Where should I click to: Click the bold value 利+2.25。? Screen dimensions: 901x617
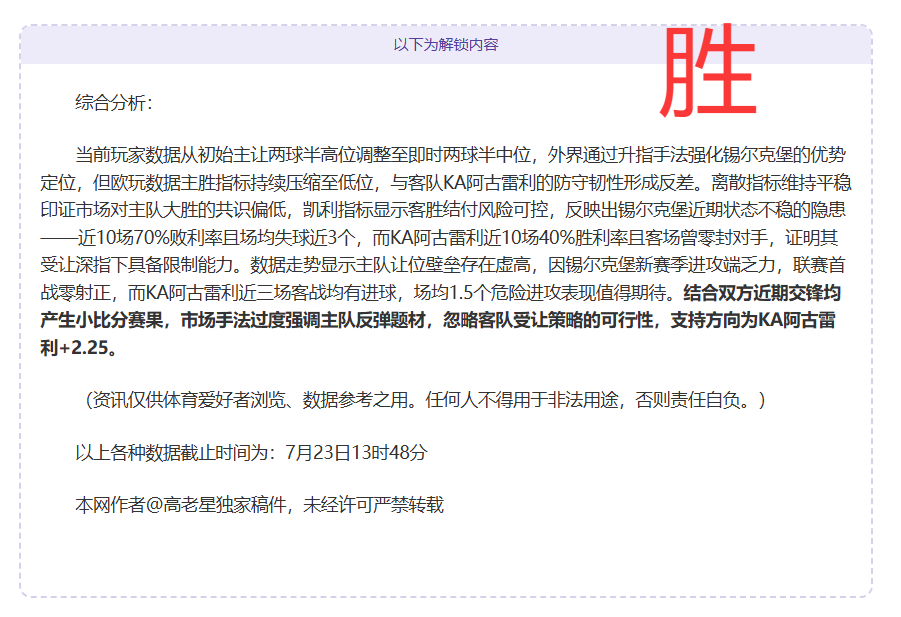[79, 348]
